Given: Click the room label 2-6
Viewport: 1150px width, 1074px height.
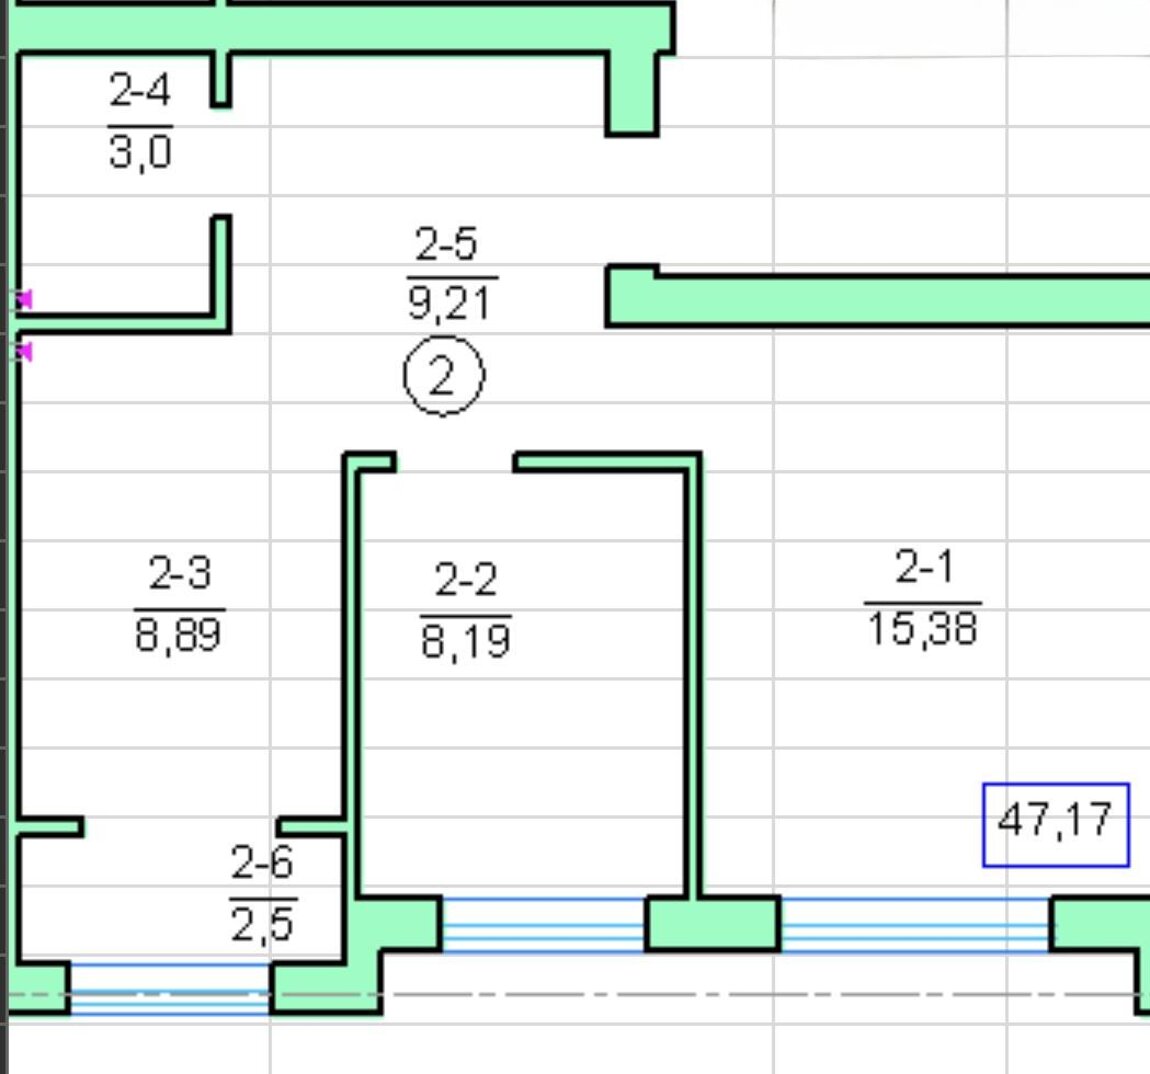Looking at the screenshot, I should coord(262,862).
